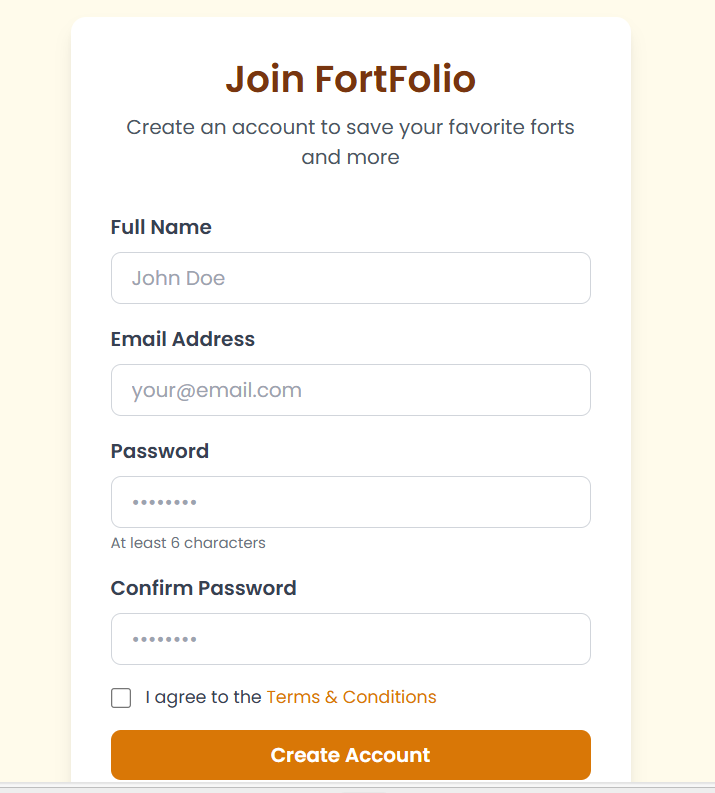Screen dimensions: 715x793
Task: Click the cream background right of the form card
Action: click(672, 400)
